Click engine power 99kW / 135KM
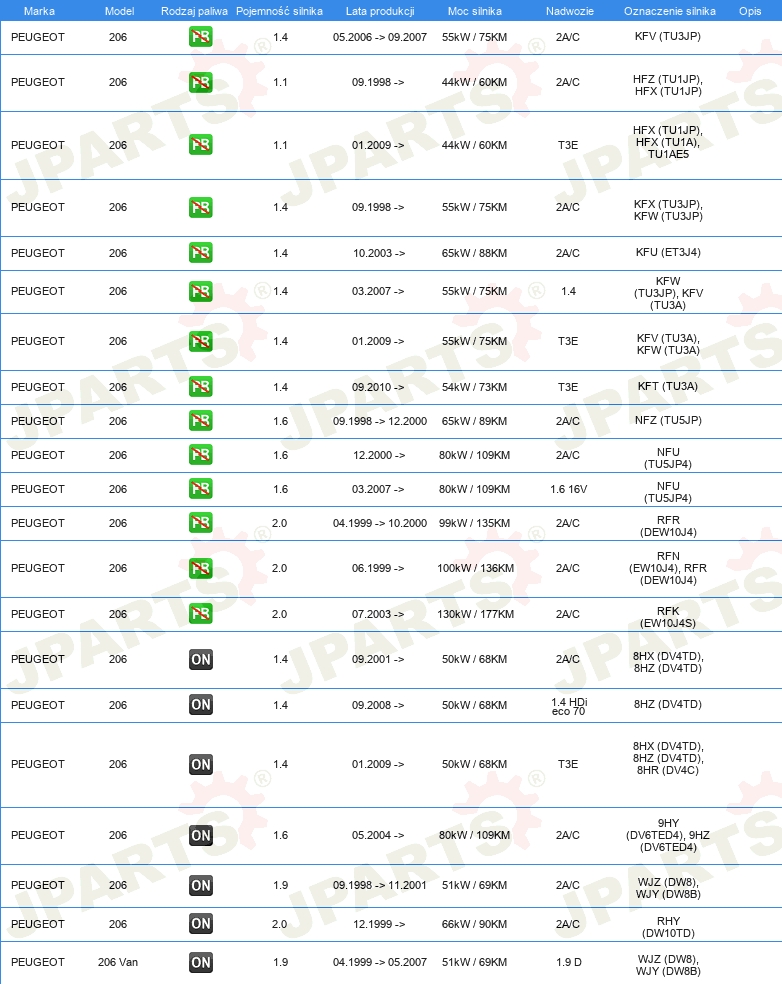This screenshot has height=984, width=782. [474, 523]
